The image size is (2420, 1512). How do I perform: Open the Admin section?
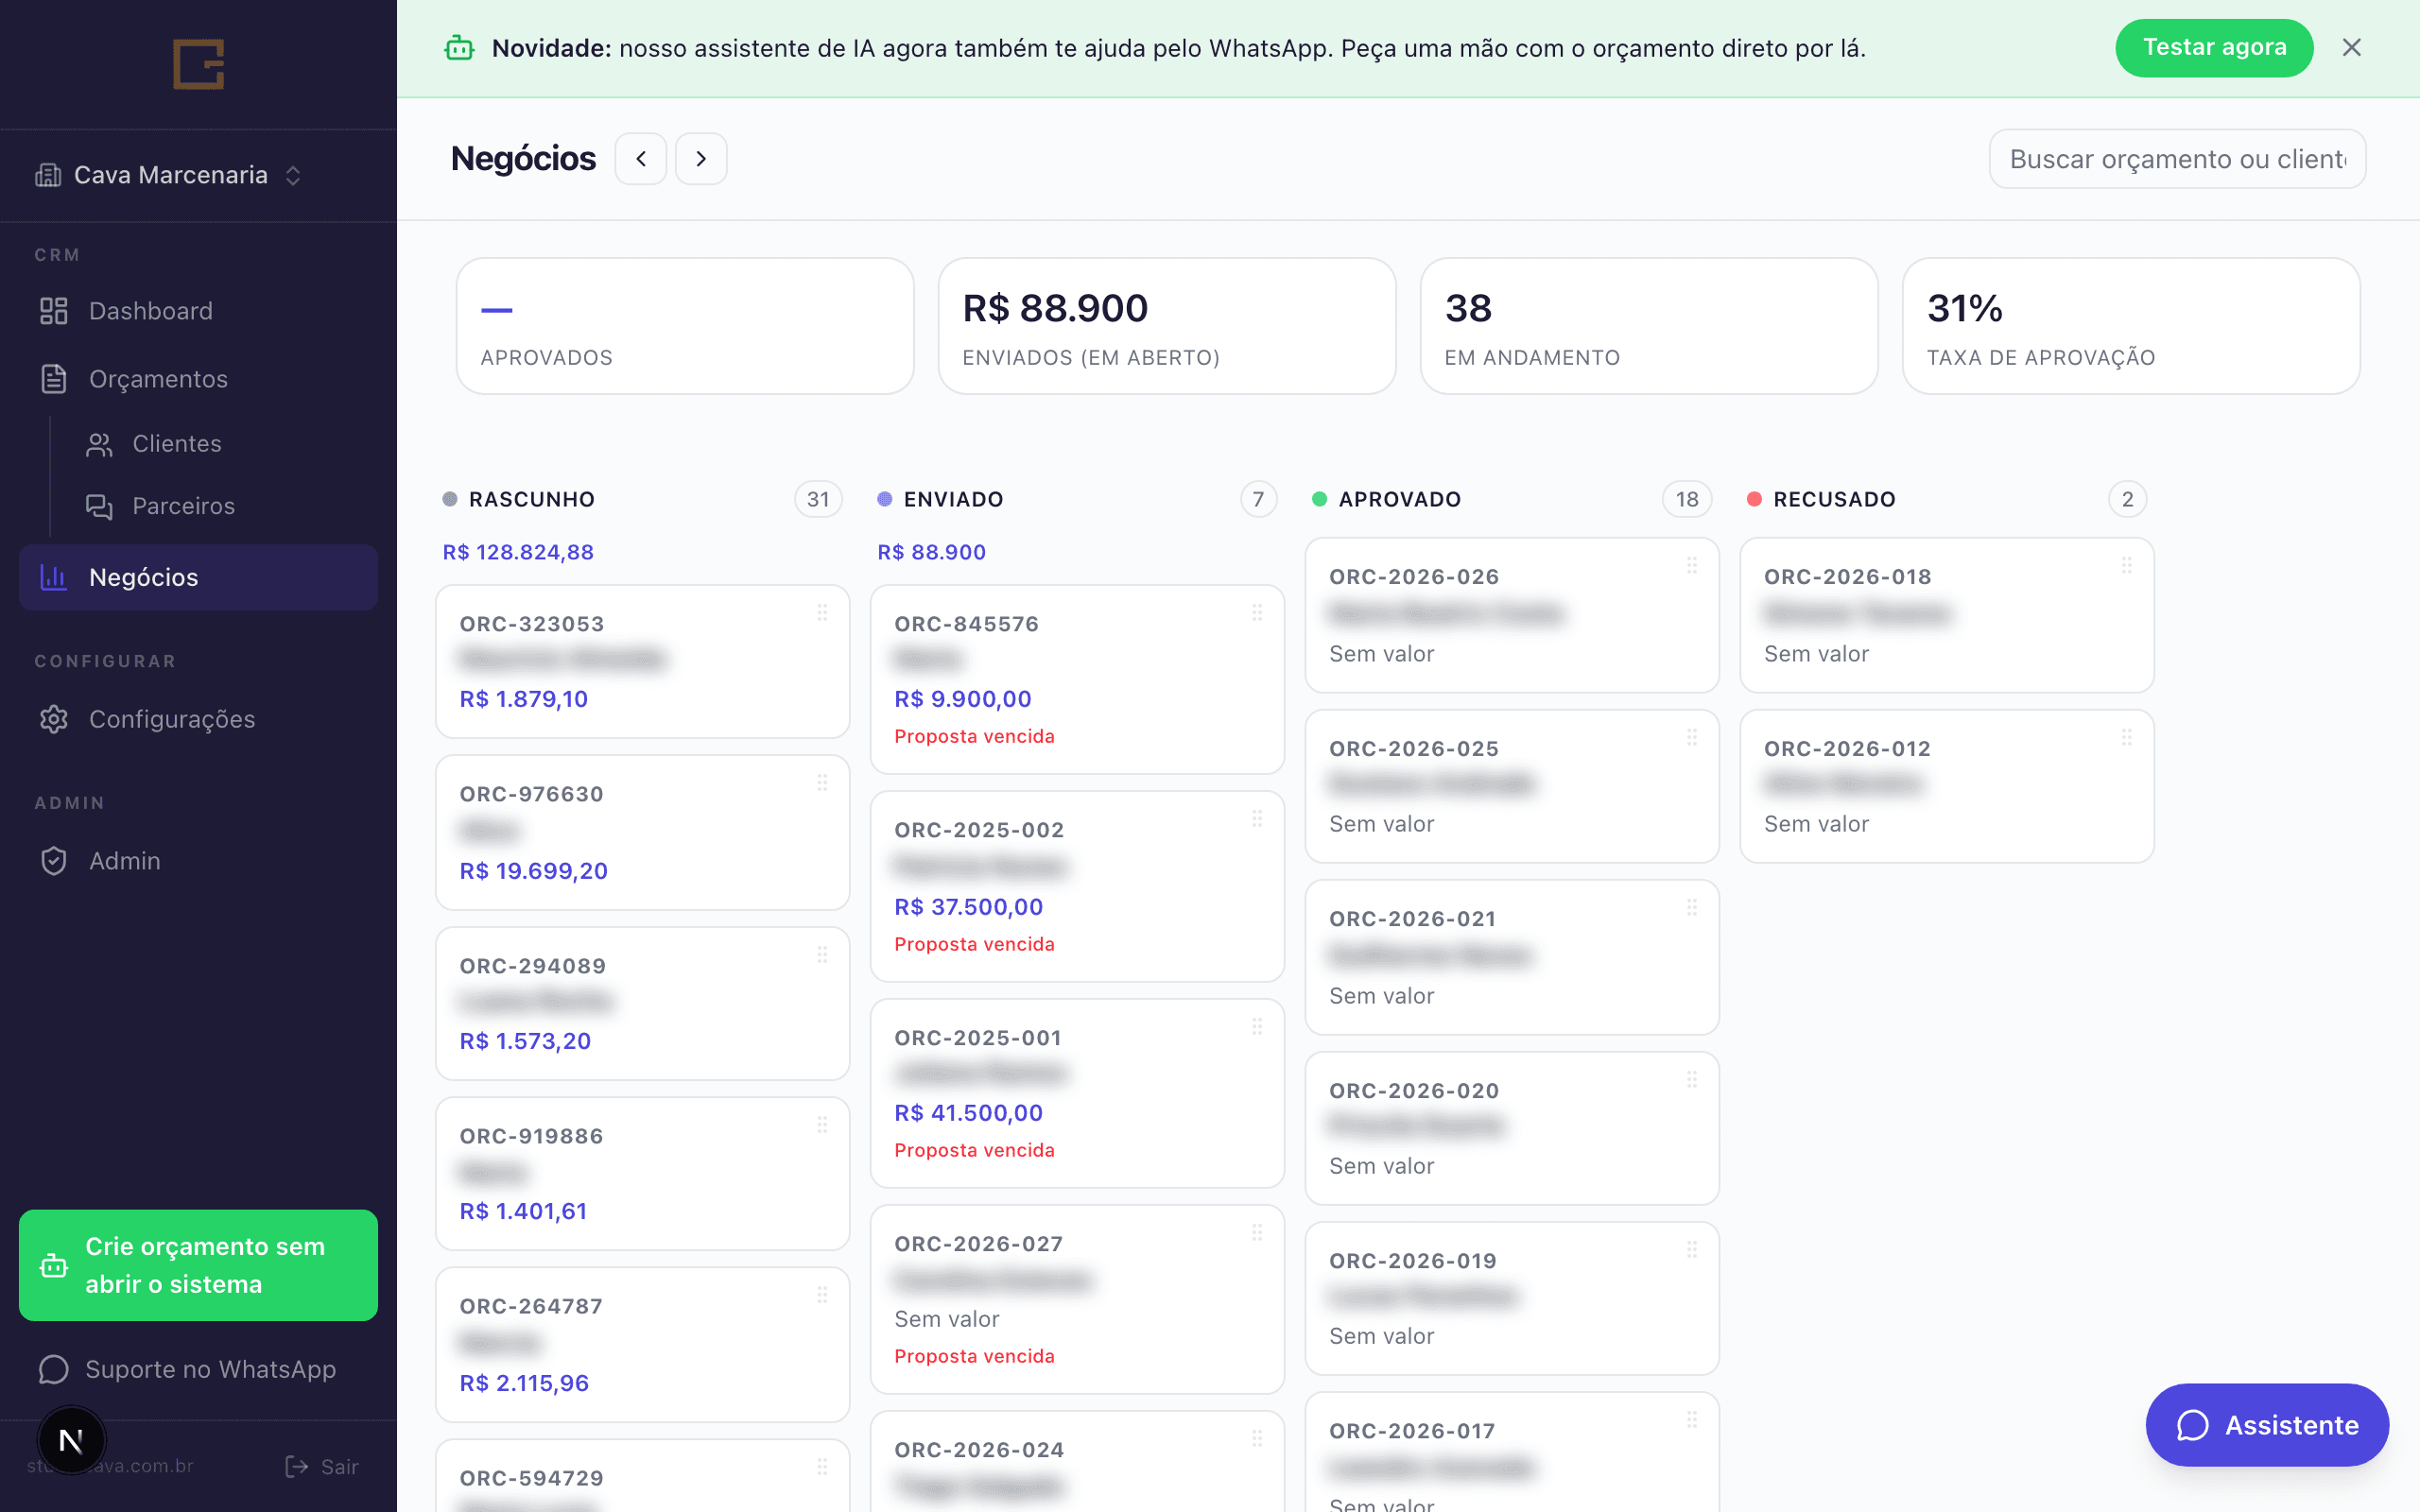[x=198, y=861]
